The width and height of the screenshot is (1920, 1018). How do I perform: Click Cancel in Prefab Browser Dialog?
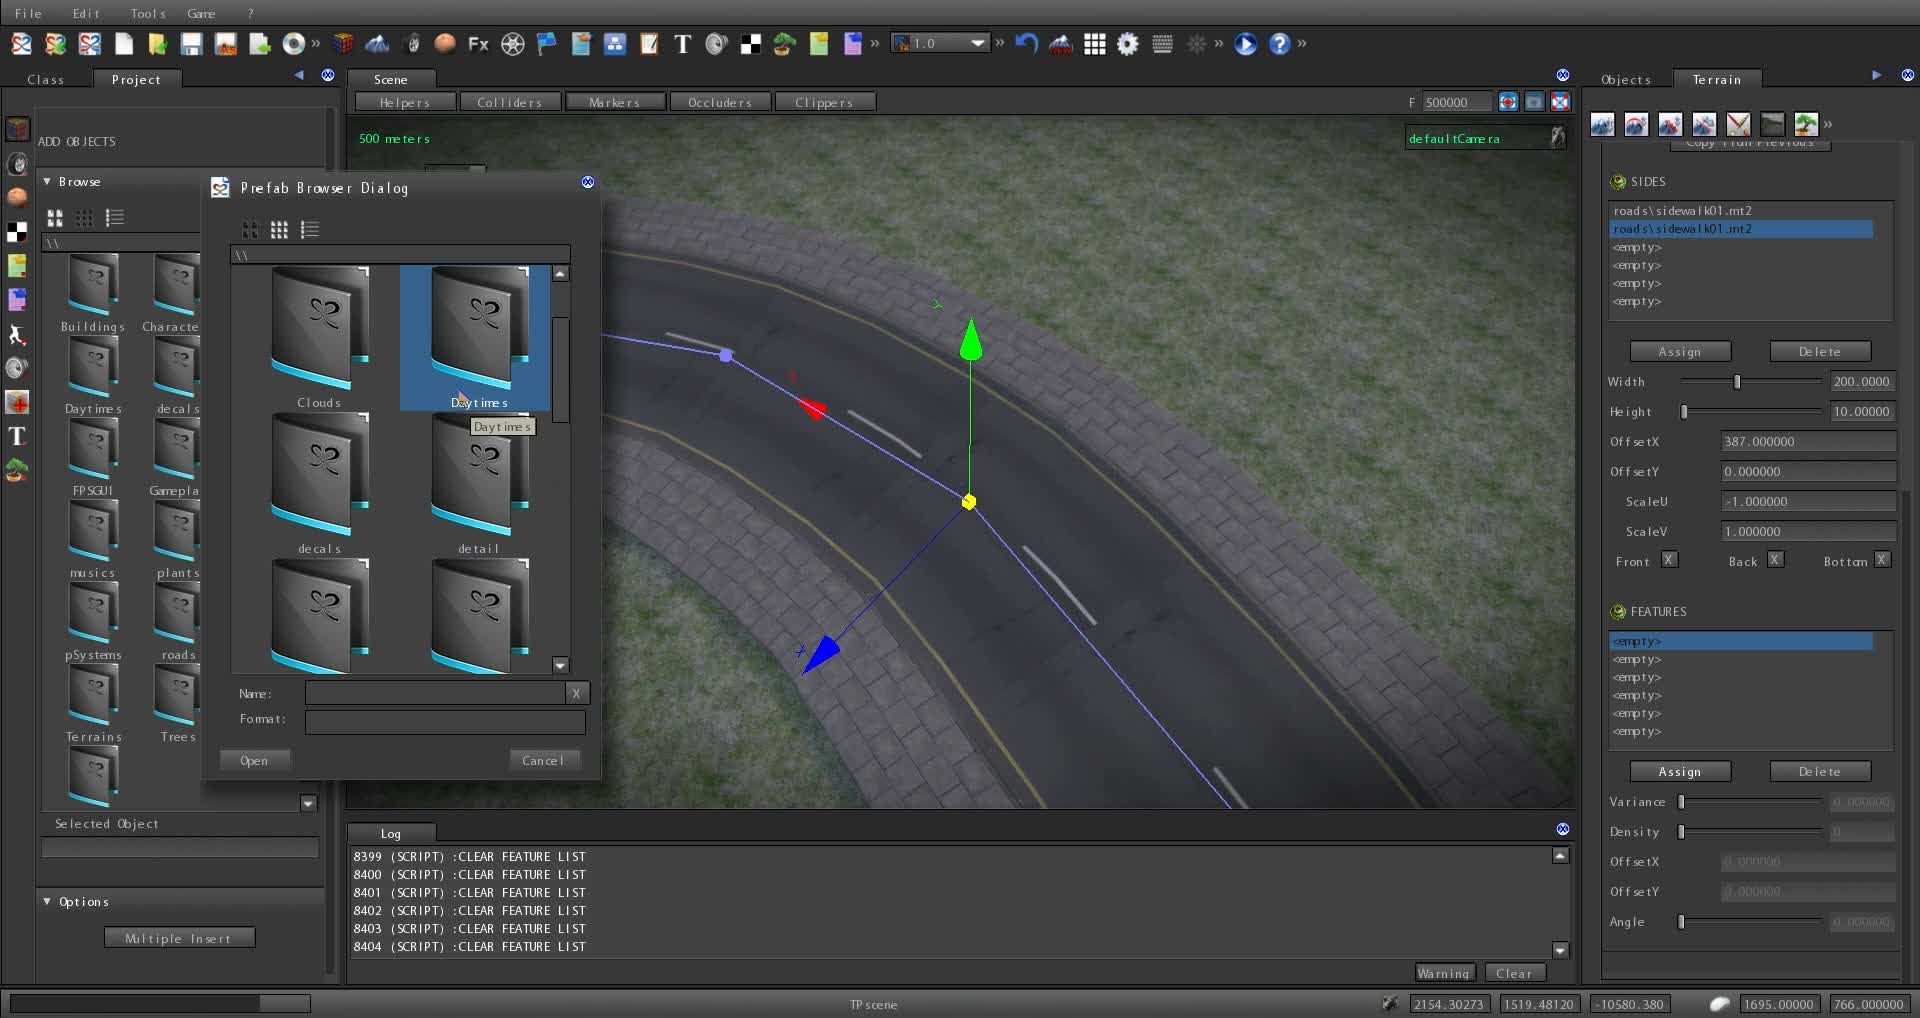[x=543, y=760]
